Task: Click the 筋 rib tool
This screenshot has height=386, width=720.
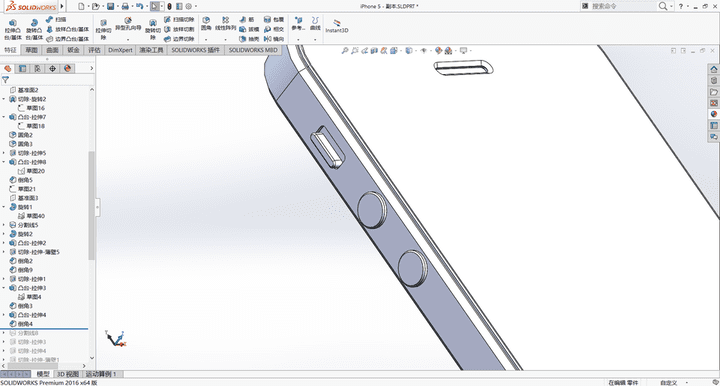Action: (x=247, y=20)
